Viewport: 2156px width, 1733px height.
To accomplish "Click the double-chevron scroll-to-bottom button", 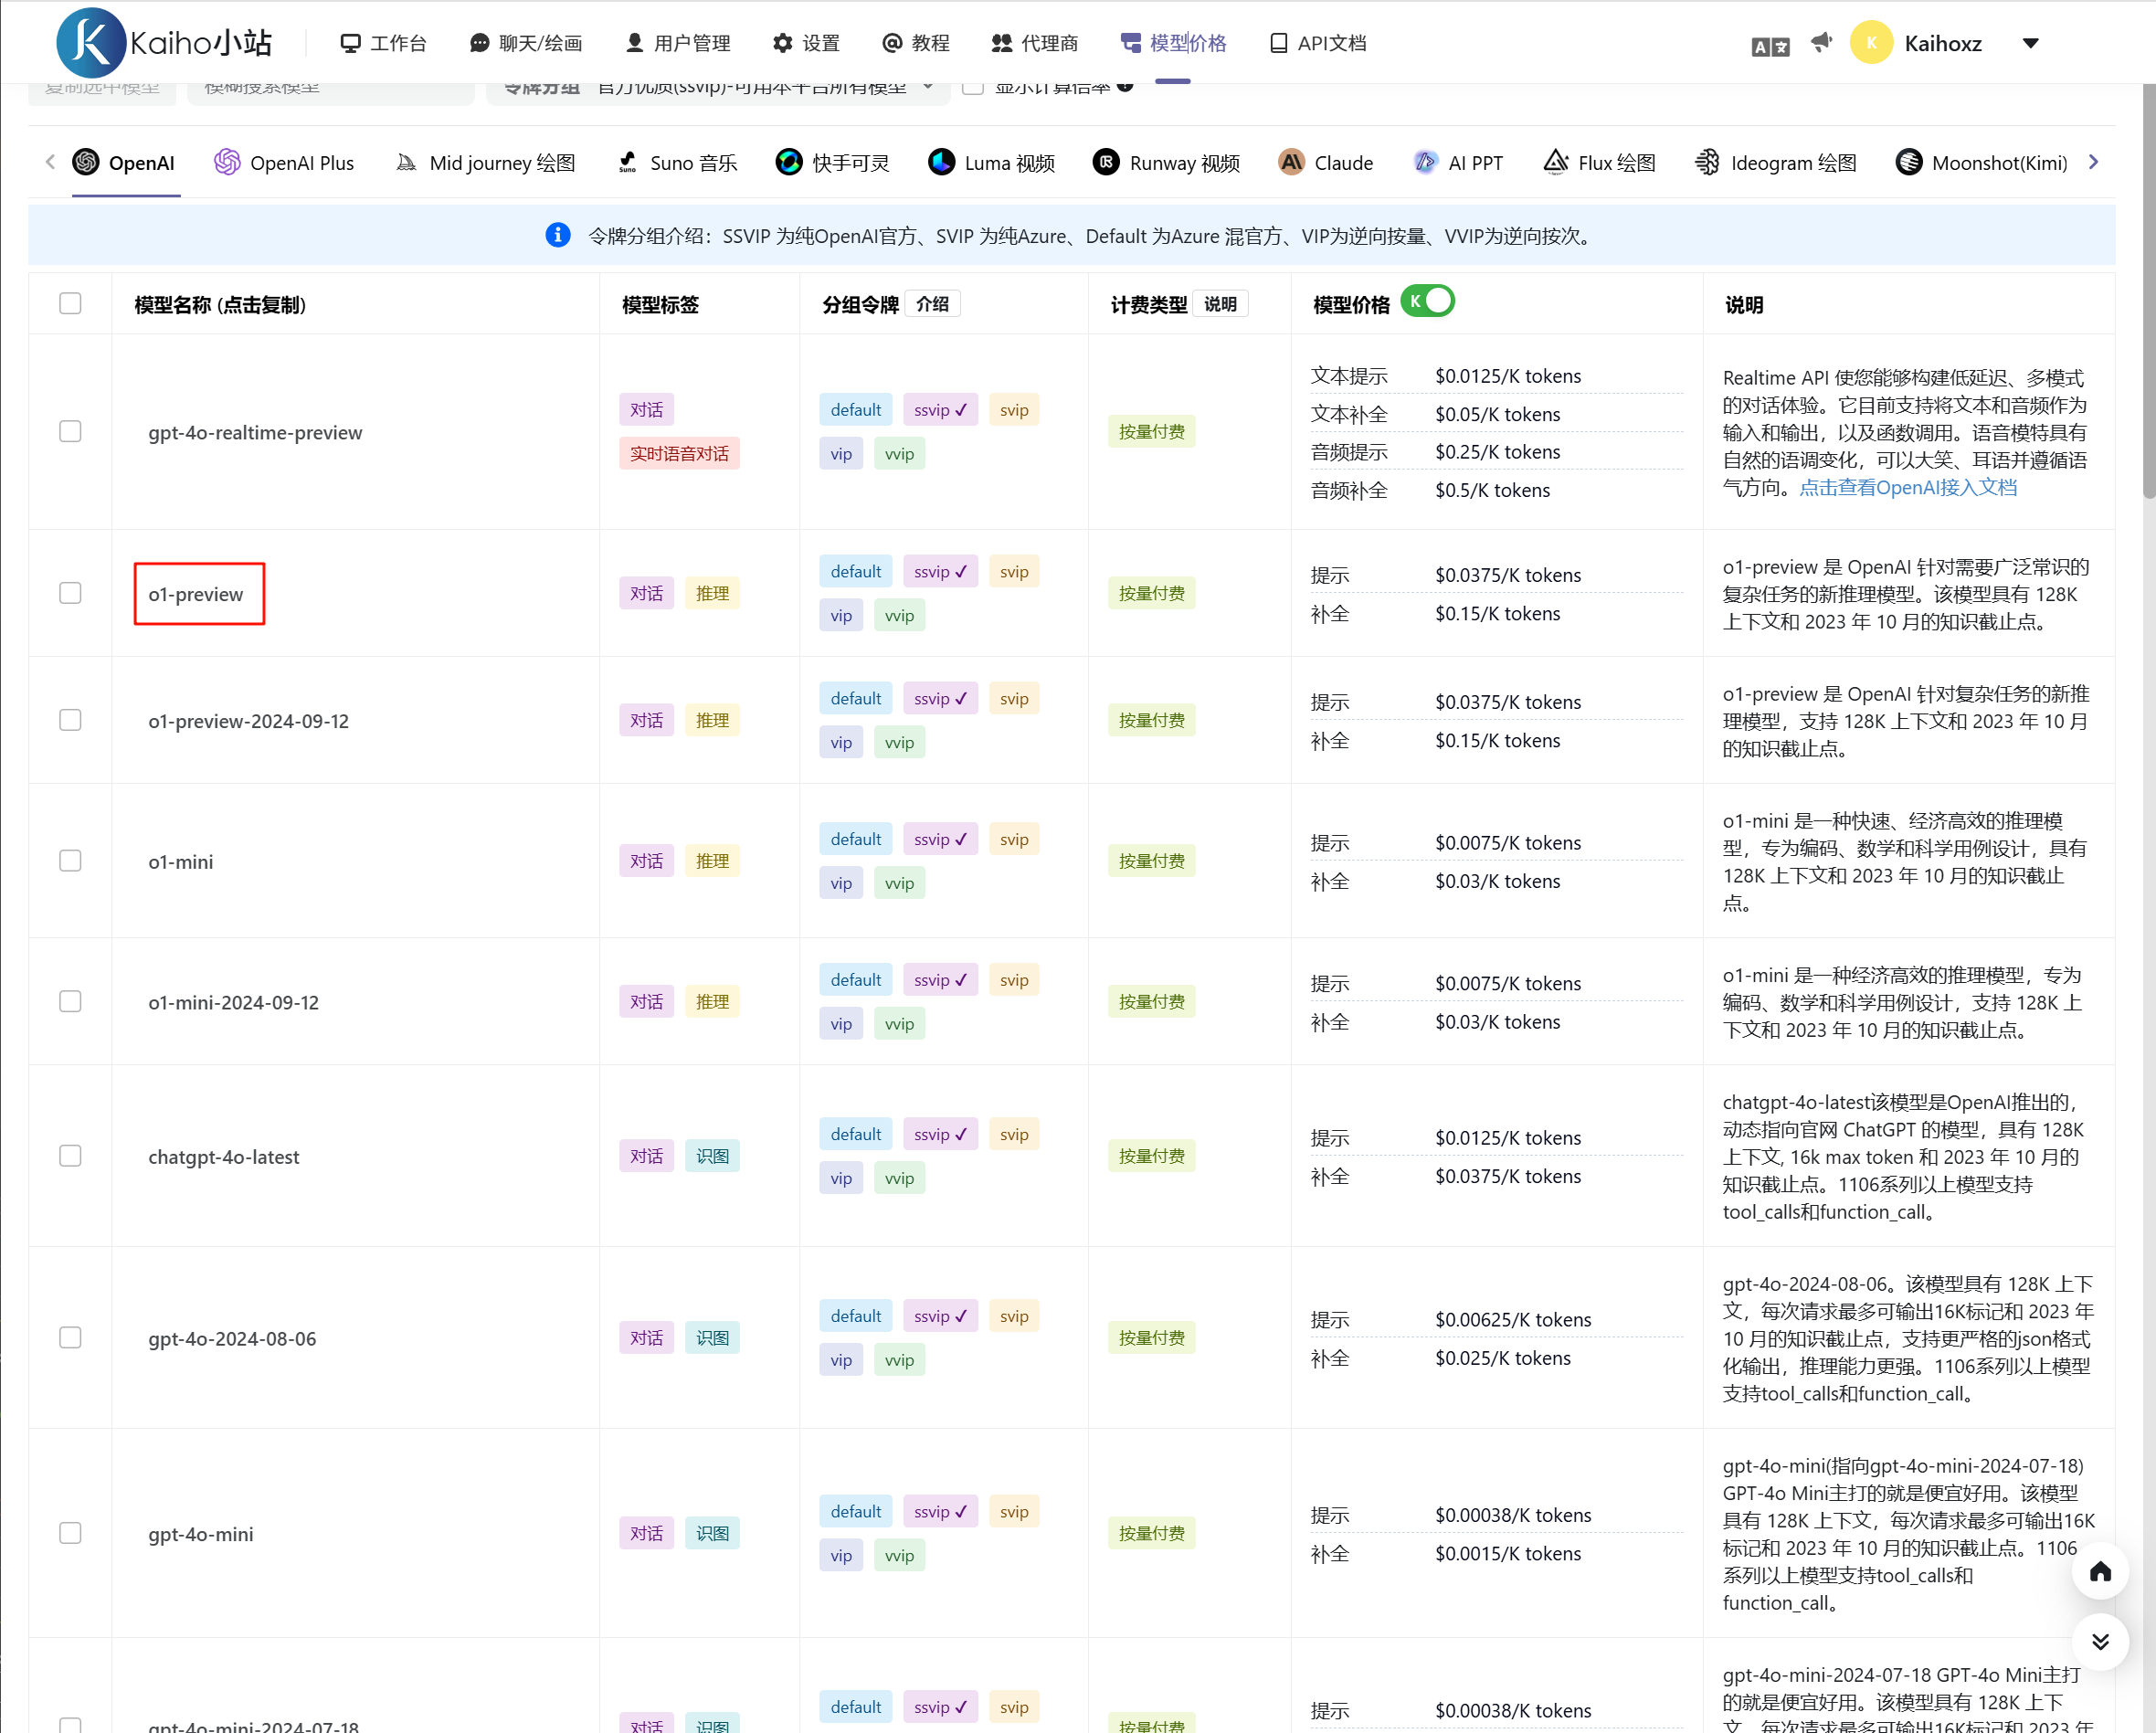I will (x=2100, y=1642).
